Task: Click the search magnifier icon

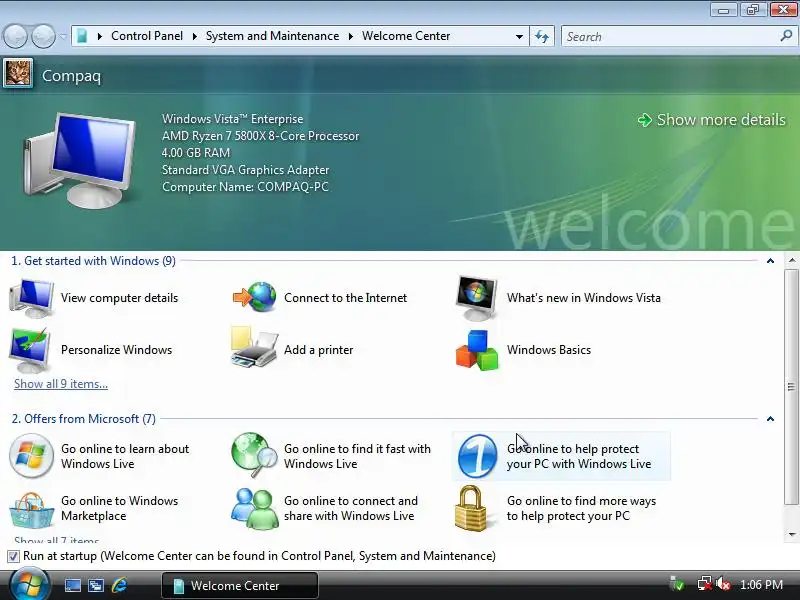Action: pyautogui.click(x=786, y=36)
